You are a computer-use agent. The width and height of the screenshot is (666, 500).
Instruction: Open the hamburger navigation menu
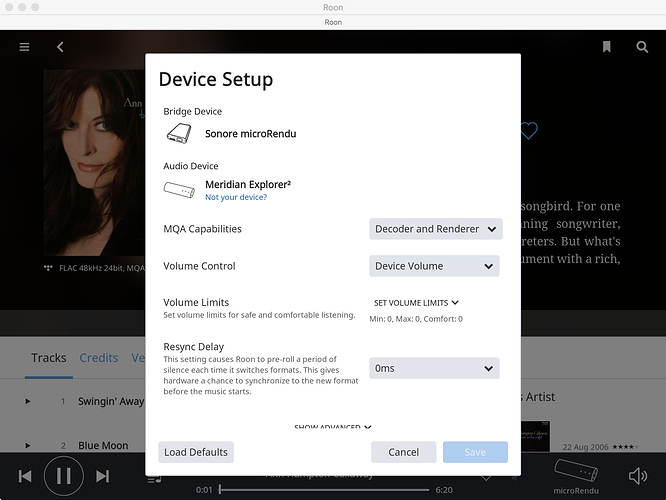click(24, 47)
